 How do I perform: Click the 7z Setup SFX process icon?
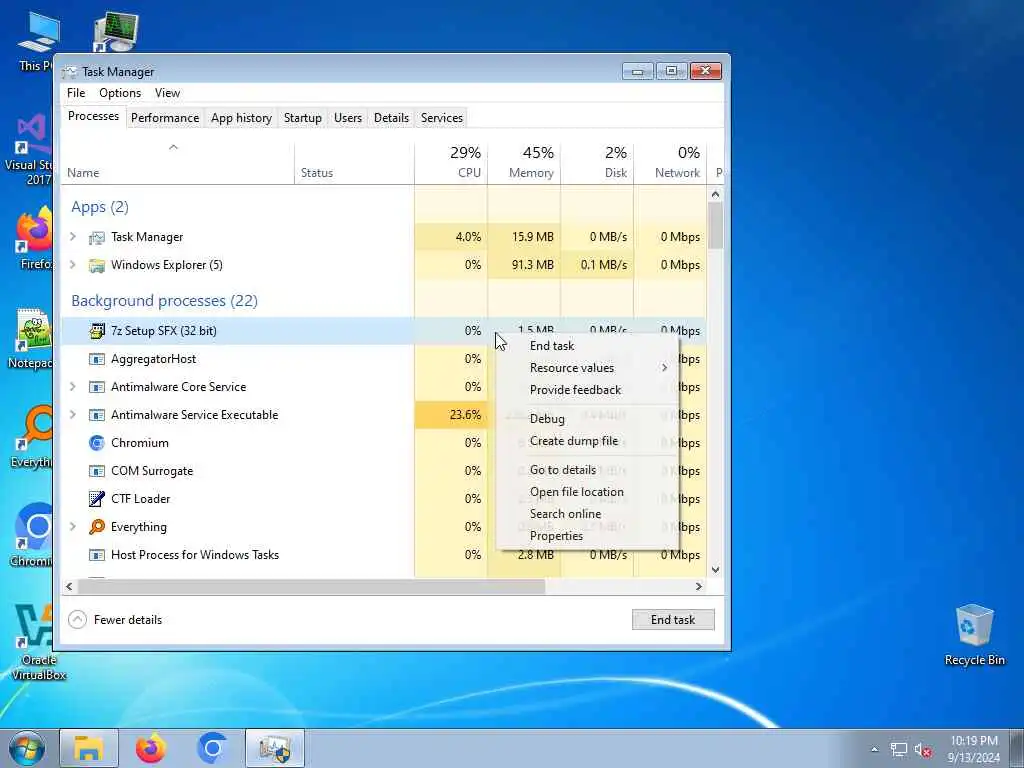pos(97,331)
